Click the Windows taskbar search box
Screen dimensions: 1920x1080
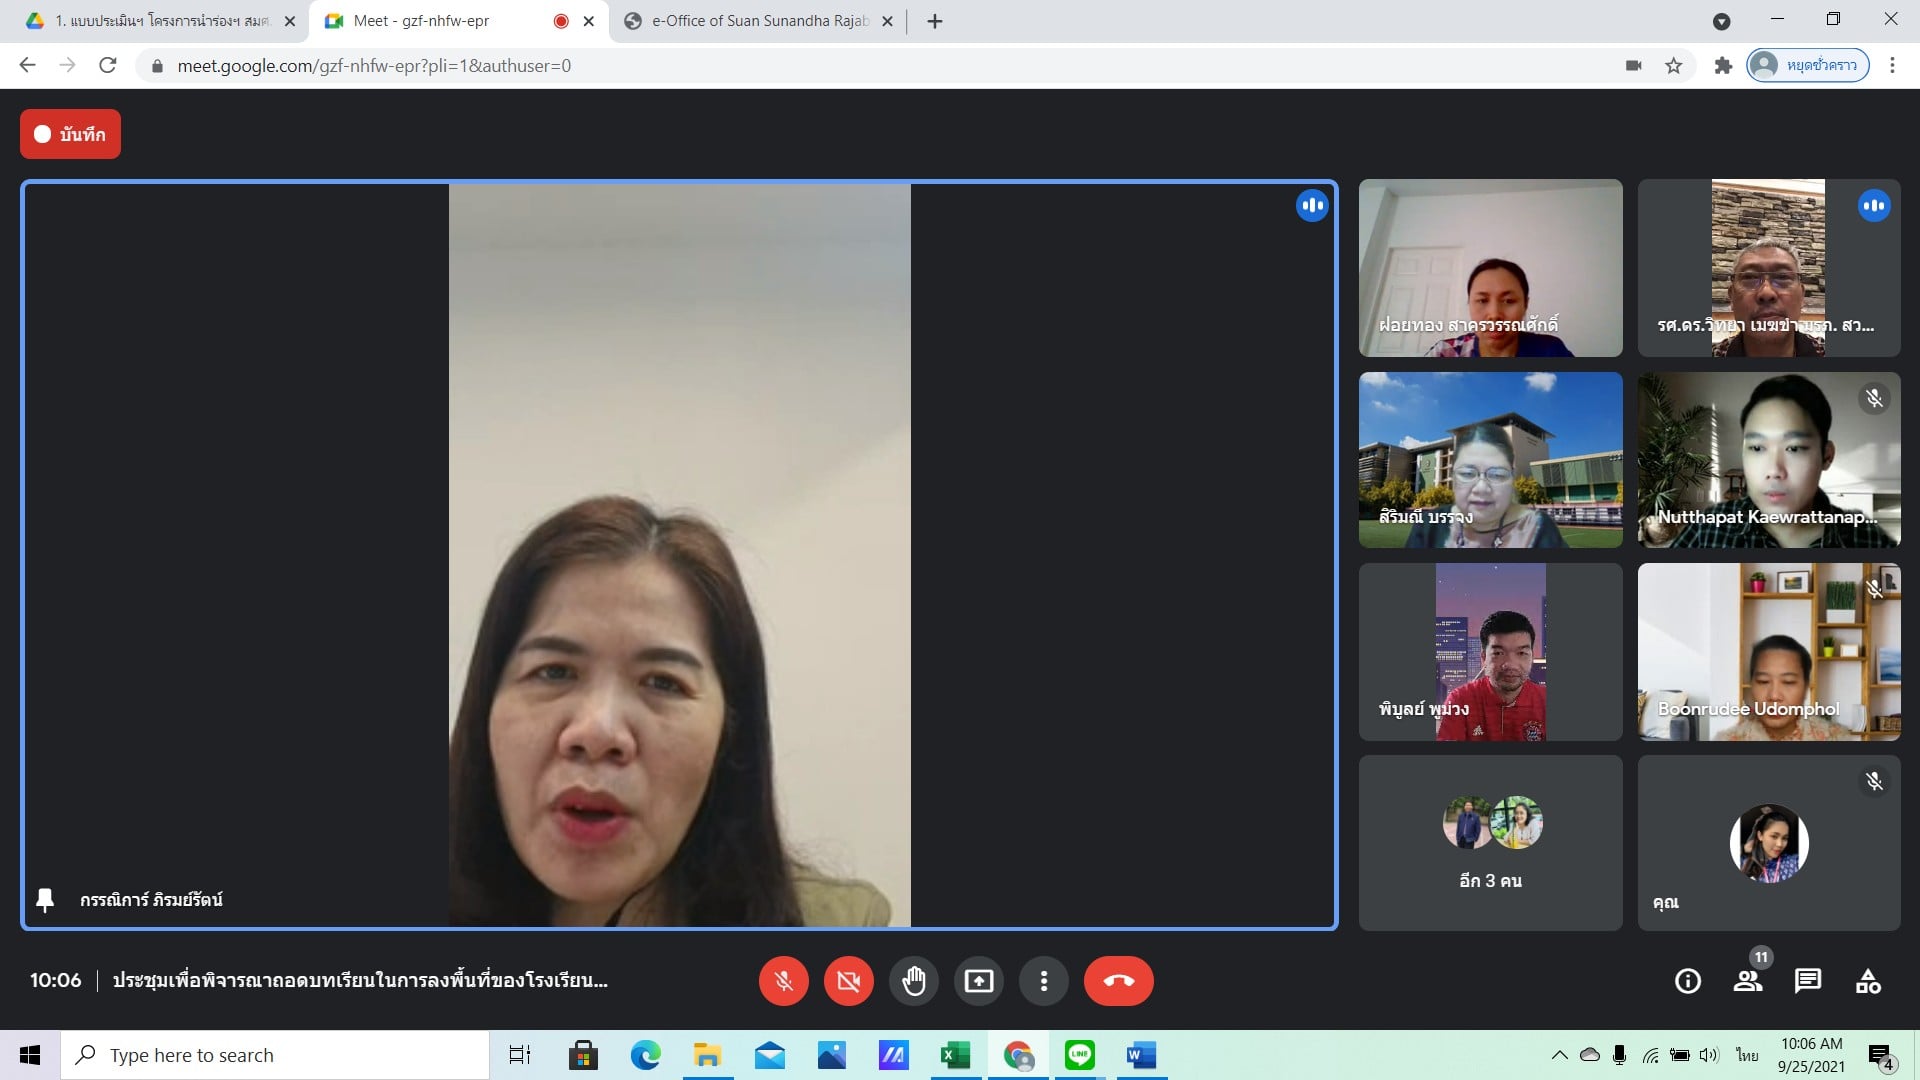click(275, 1055)
